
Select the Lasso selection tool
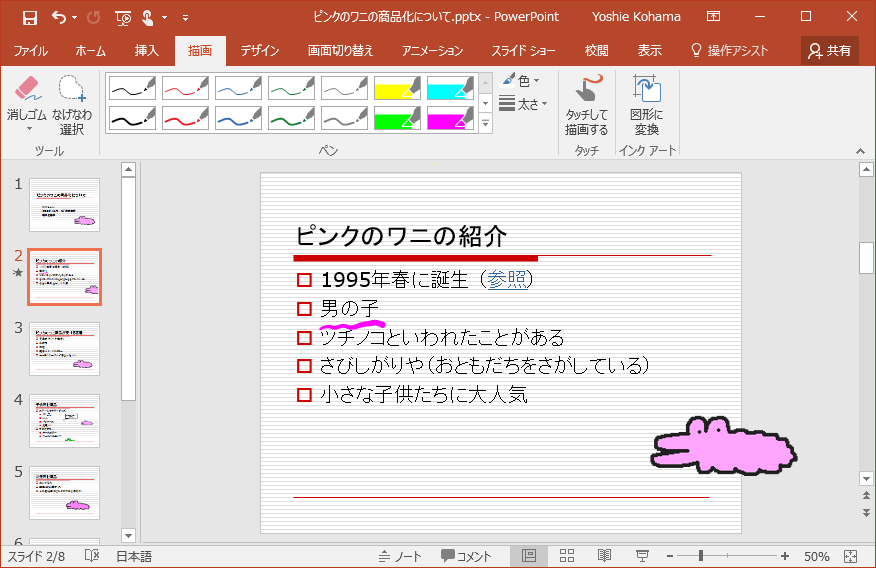[x=72, y=105]
